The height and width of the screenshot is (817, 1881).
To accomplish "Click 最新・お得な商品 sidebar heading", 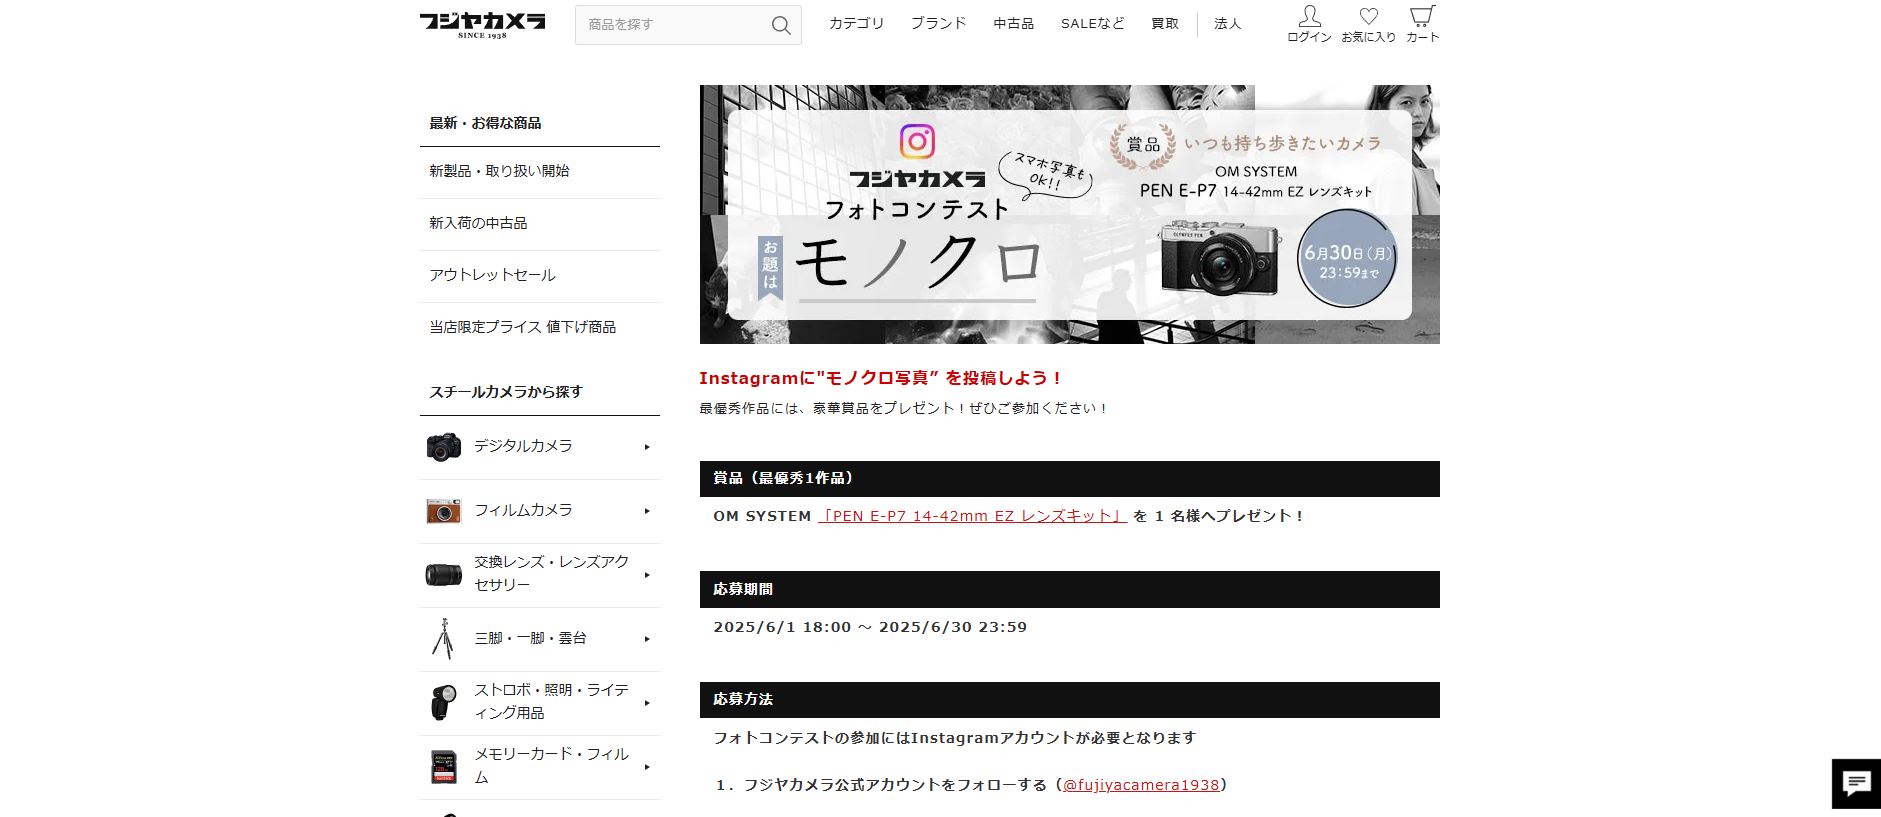I will coord(485,123).
